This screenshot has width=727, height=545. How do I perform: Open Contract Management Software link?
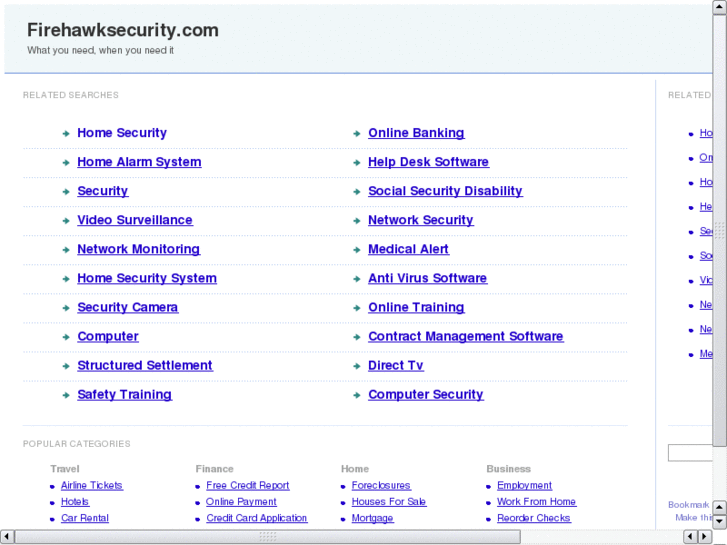click(x=465, y=336)
